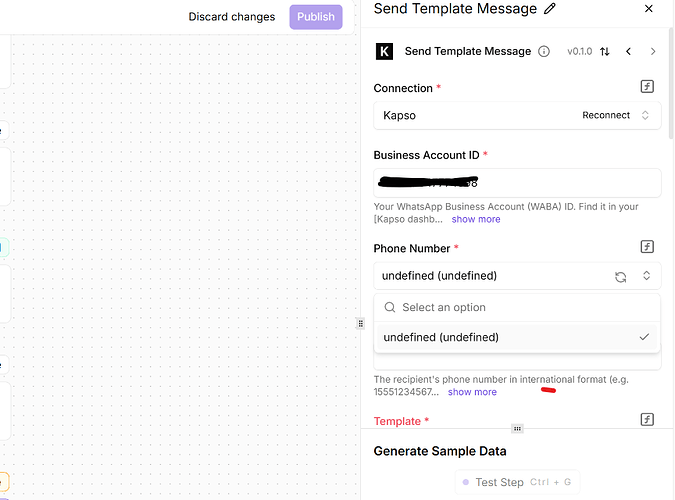Expand the recipient phone description with show more

coord(472,392)
